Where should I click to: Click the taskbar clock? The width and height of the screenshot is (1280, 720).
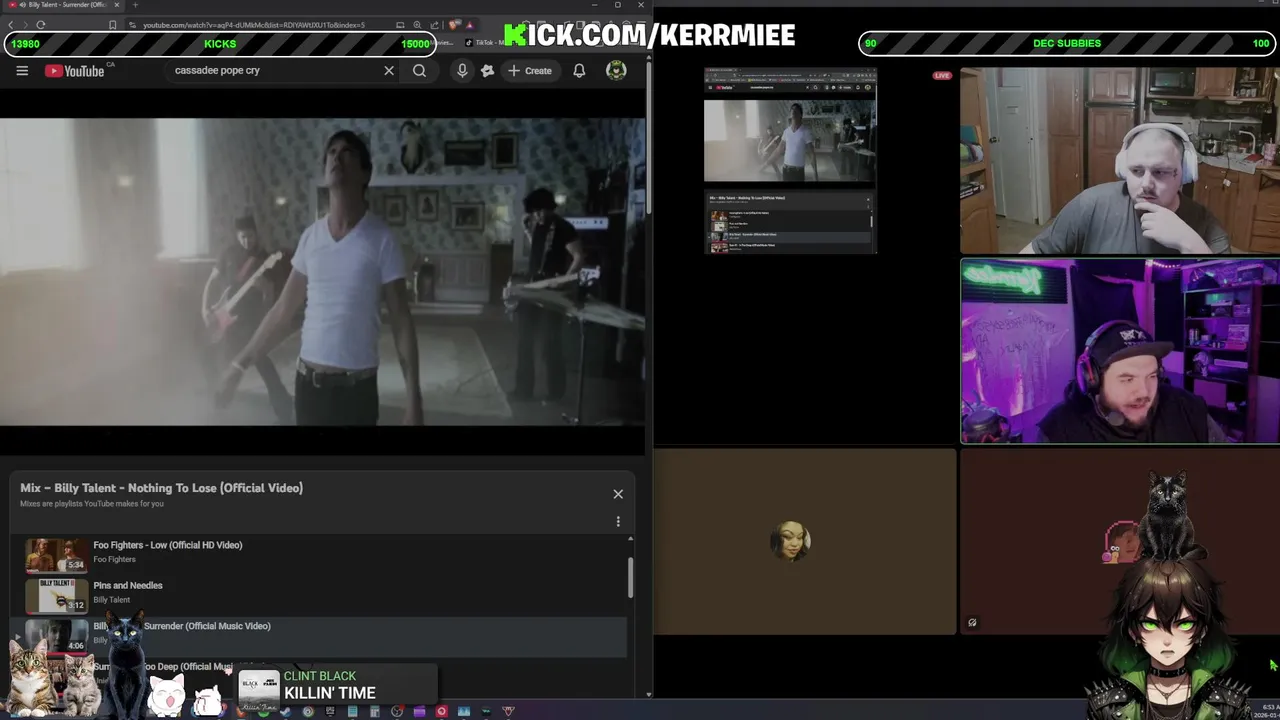click(1266, 710)
